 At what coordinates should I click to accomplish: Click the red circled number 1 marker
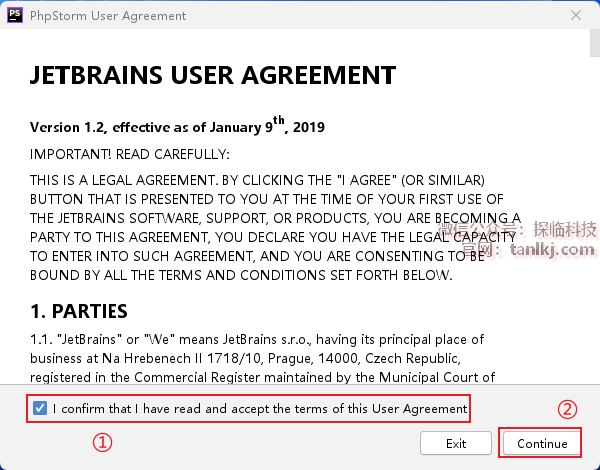click(101, 441)
